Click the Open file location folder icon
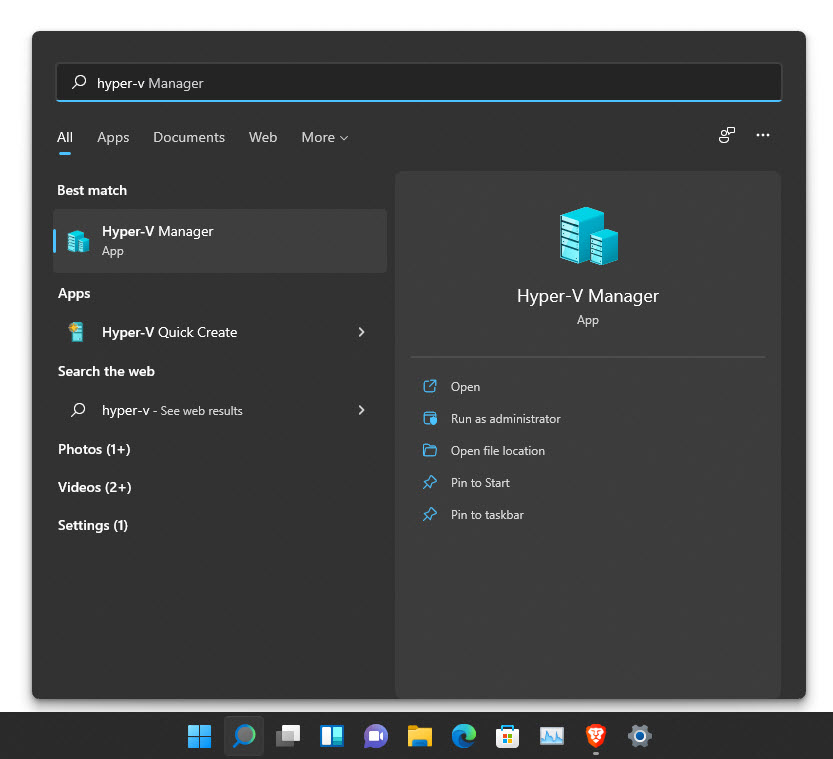Viewport: 833px width, 759px height. pos(430,450)
